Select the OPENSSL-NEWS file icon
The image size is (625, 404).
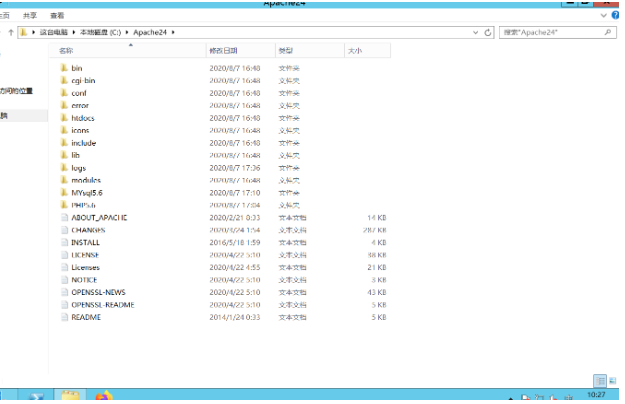tap(64, 292)
